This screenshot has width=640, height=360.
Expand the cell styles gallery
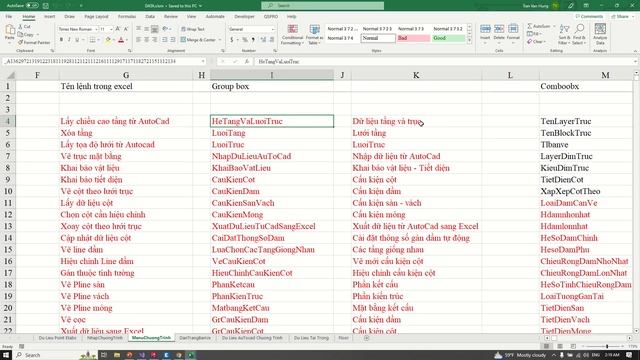(x=469, y=41)
